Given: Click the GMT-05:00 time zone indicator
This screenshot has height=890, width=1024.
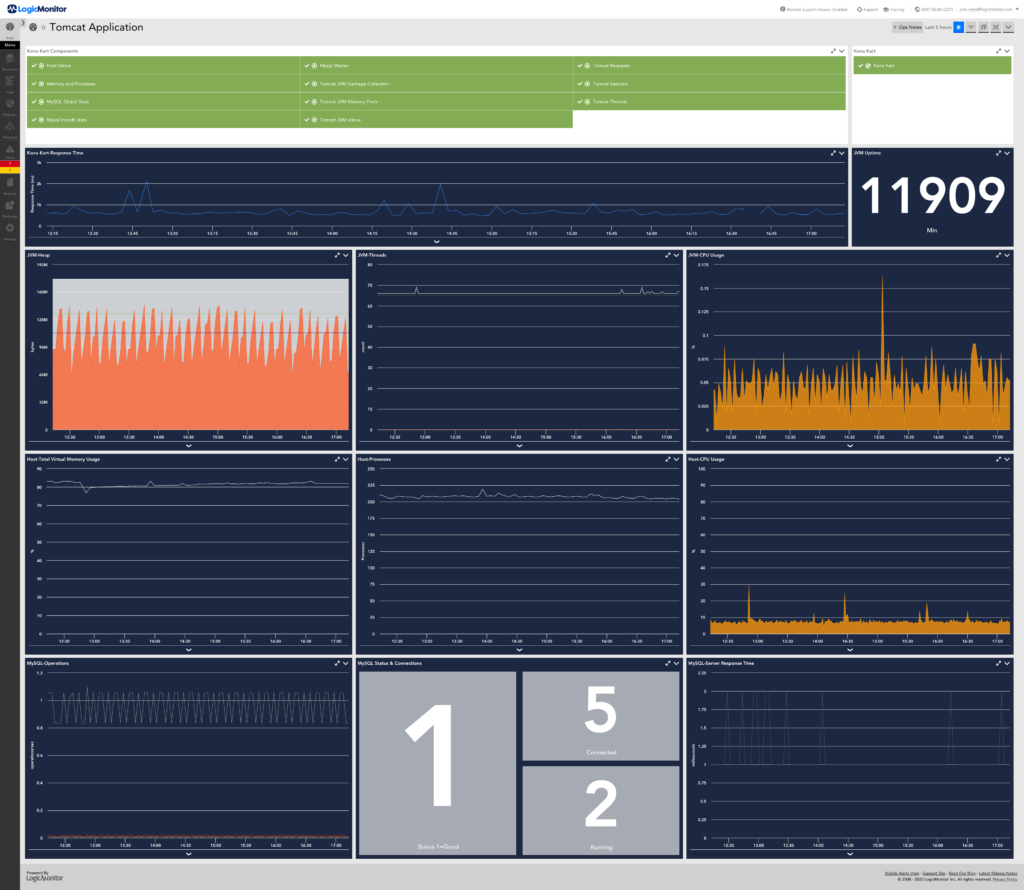Looking at the screenshot, I should pyautogui.click(x=934, y=9).
